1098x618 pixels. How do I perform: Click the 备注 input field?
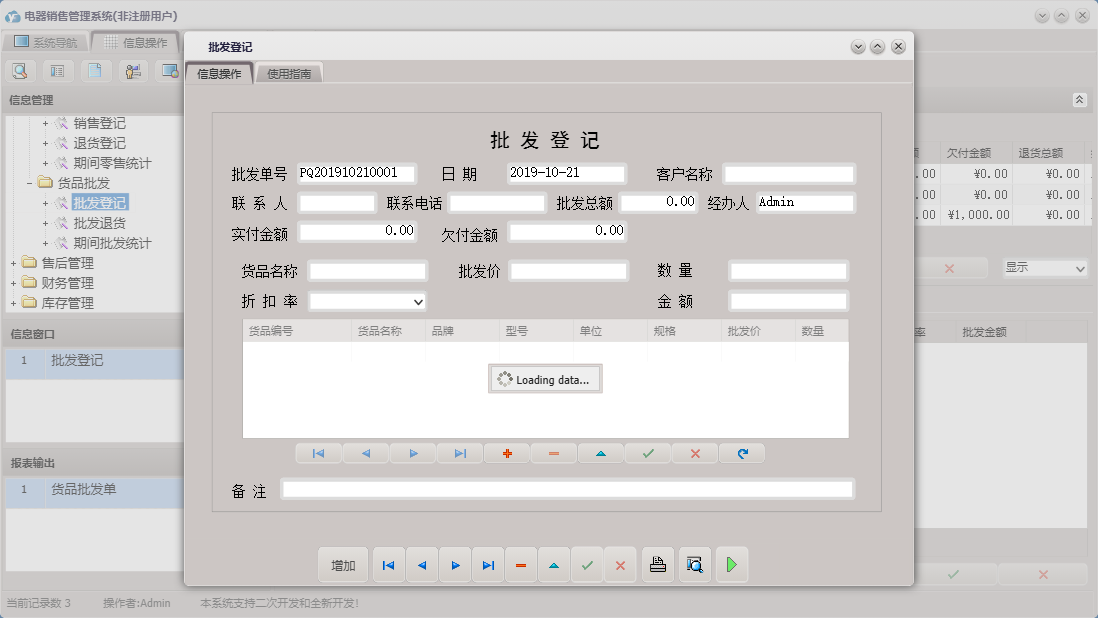pos(568,489)
